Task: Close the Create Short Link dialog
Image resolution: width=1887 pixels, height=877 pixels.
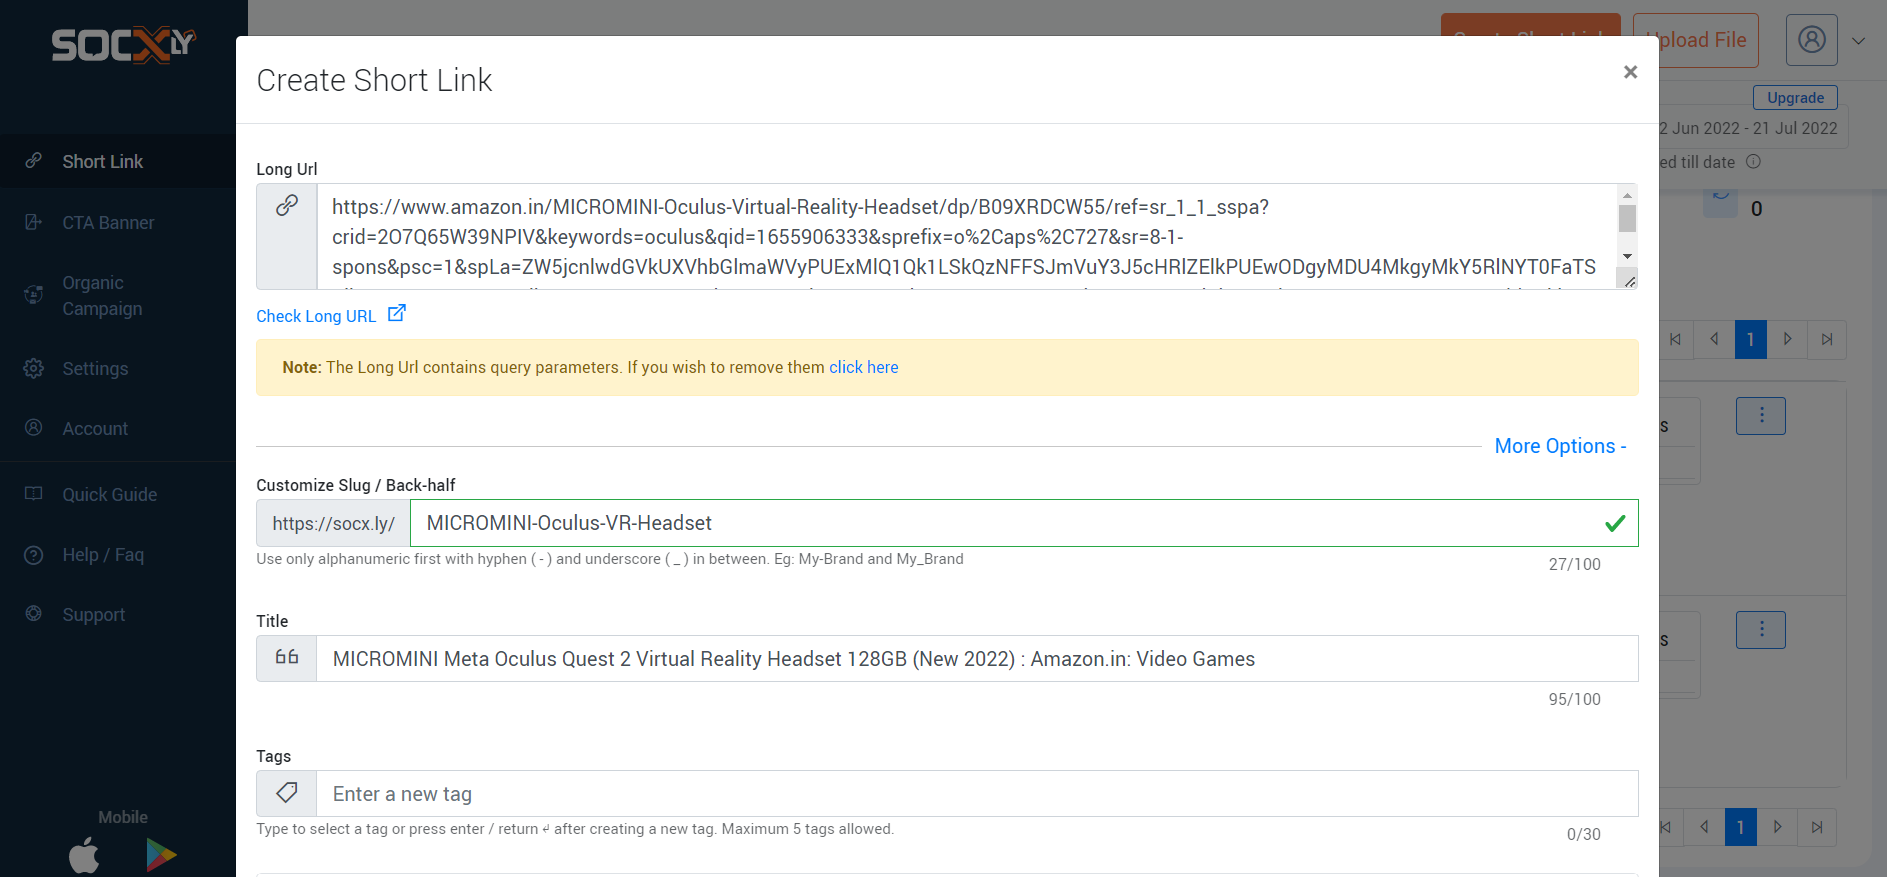Action: click(1630, 72)
